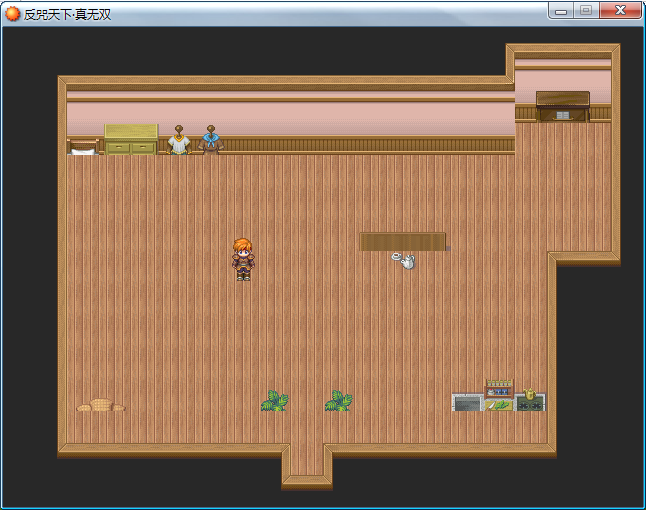Click the cutting board with knife
The height and width of the screenshot is (510, 646).
pyautogui.click(x=499, y=405)
